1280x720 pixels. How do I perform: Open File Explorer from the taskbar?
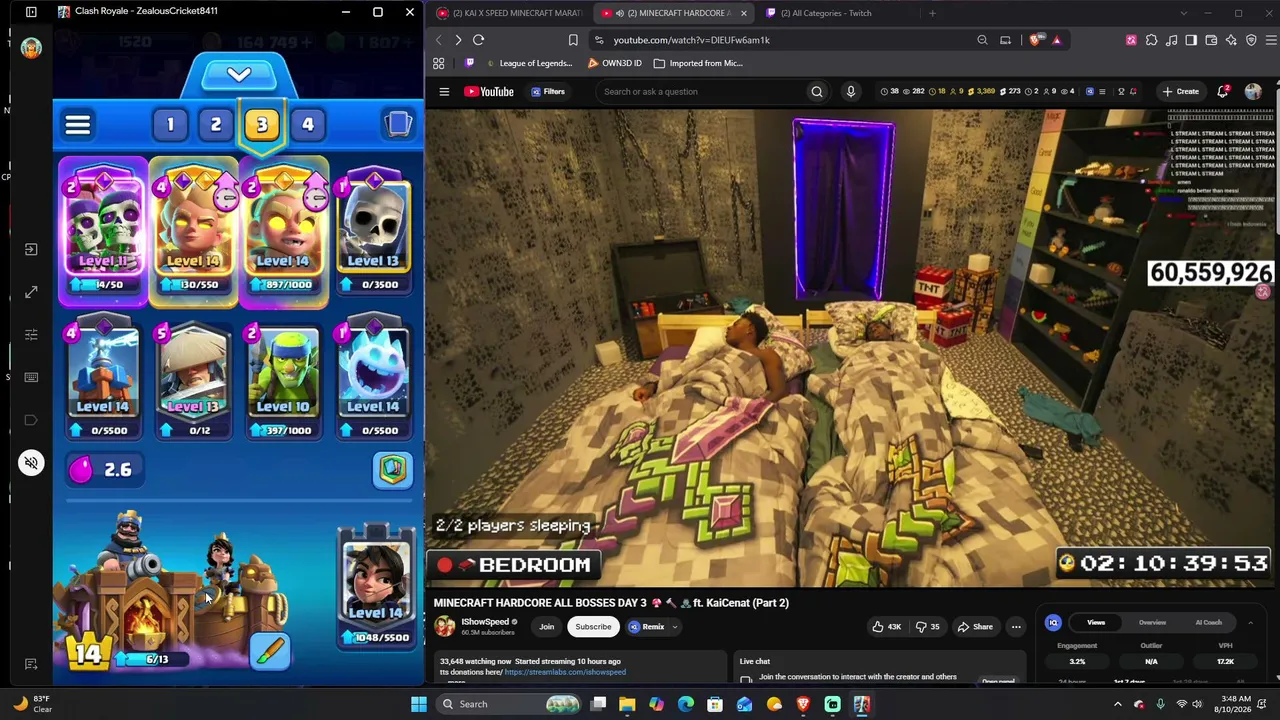coord(627,704)
